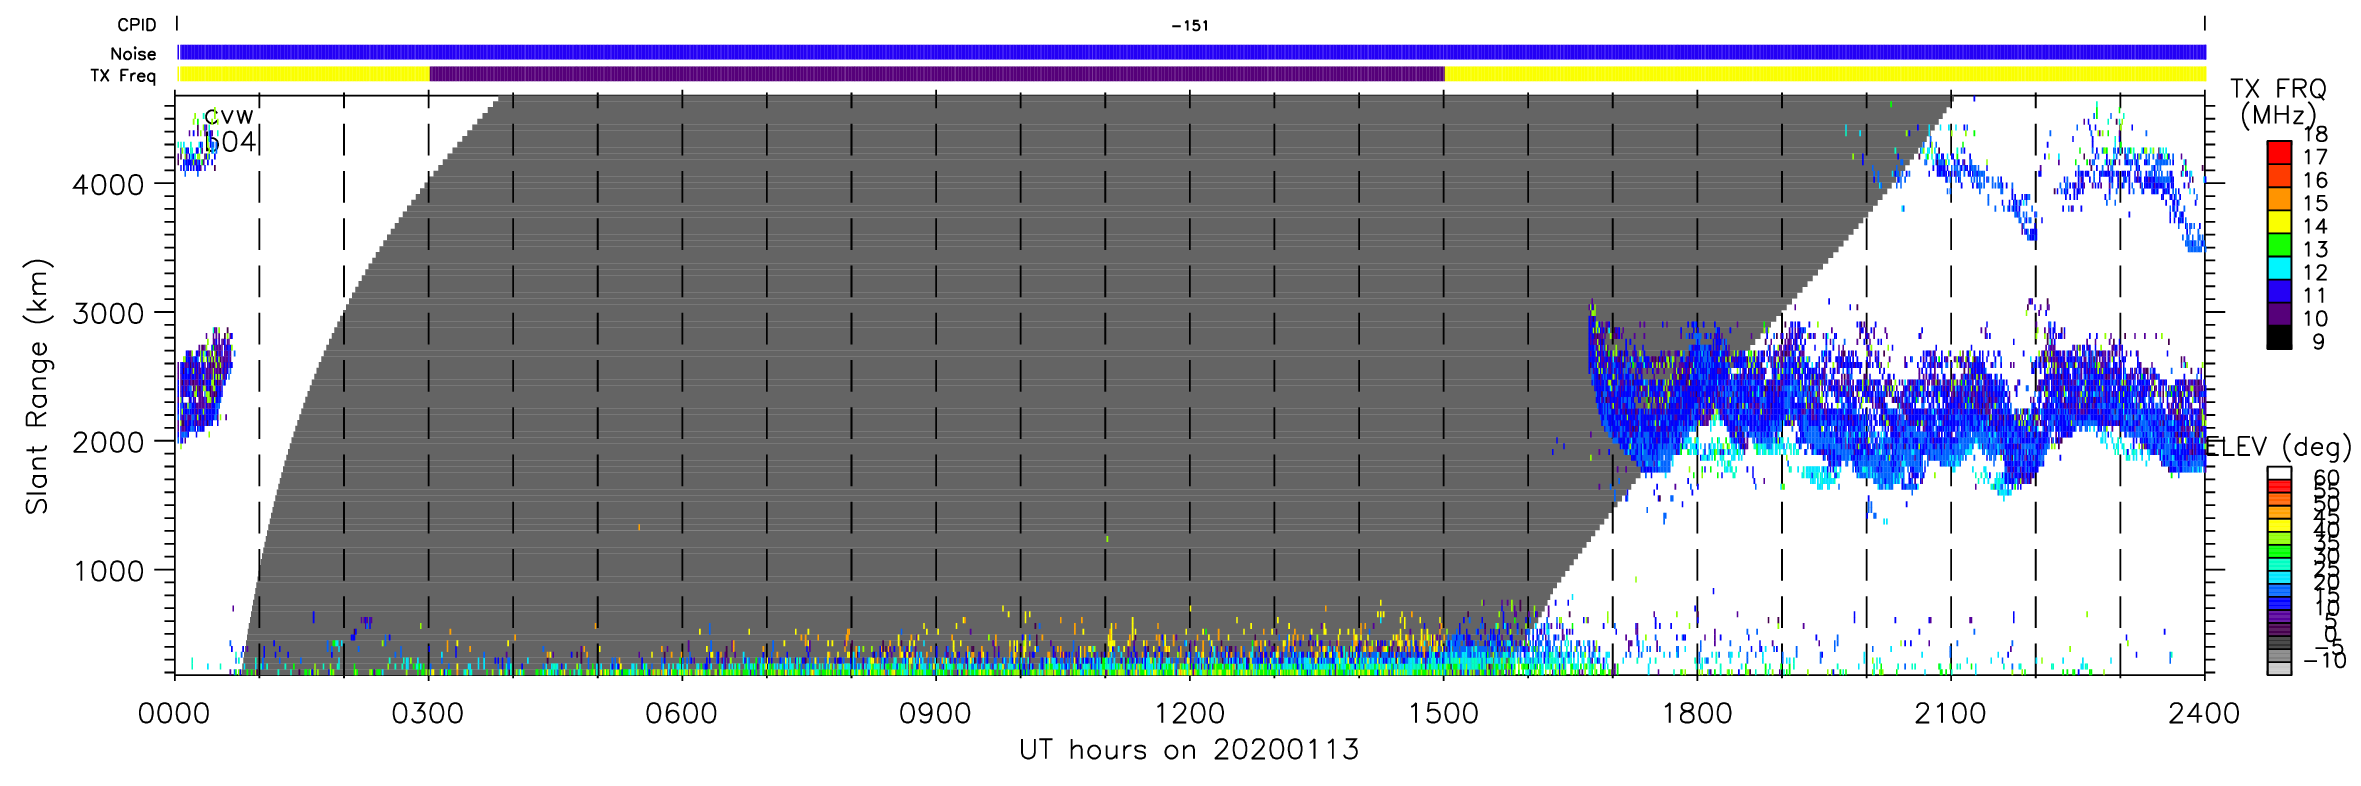Viewport: 2361px width, 786px height.
Task: Click the 11 MHz colorbar label
Action: tap(2315, 295)
